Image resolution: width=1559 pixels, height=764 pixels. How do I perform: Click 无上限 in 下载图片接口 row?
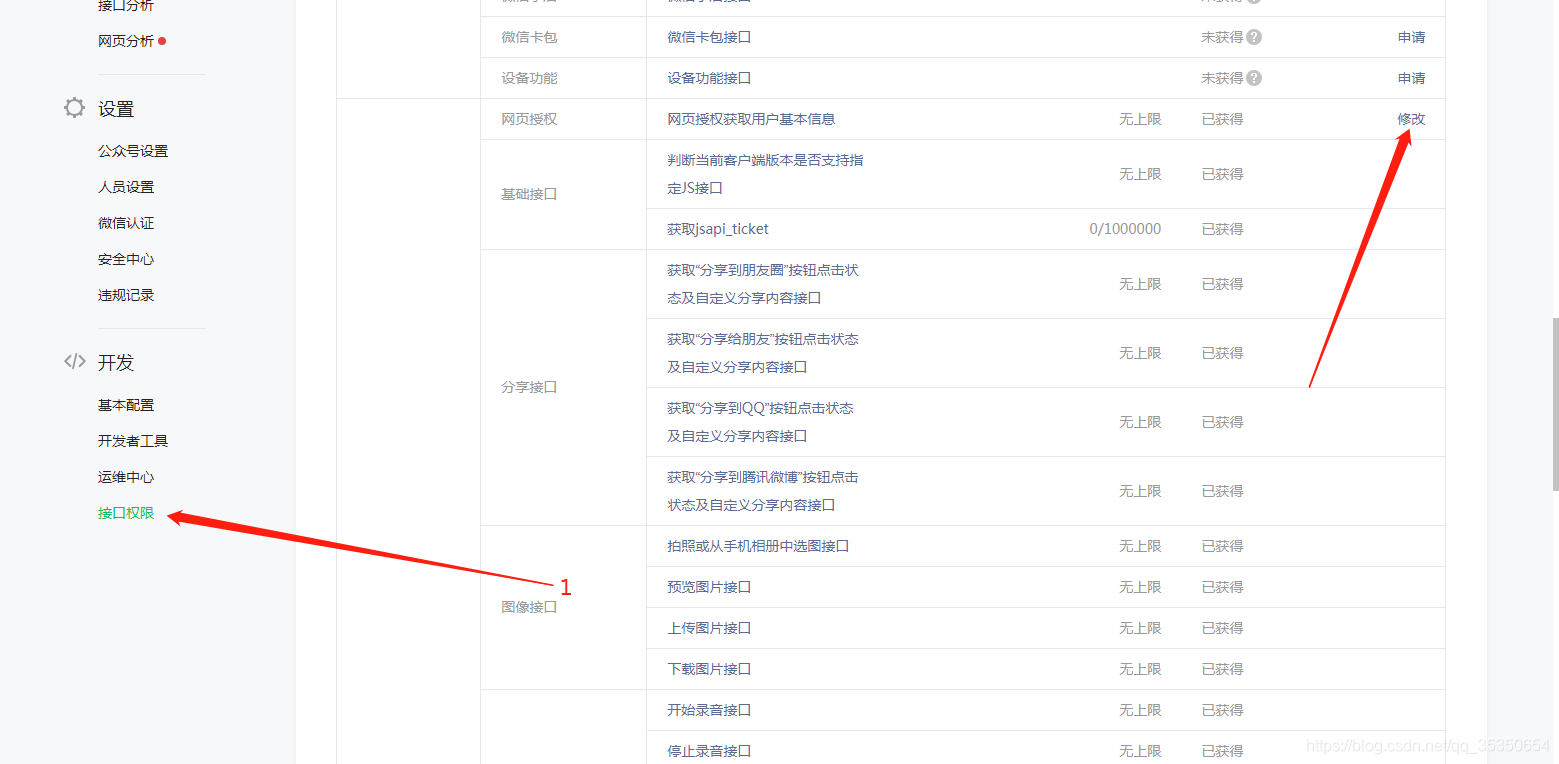tap(1140, 669)
